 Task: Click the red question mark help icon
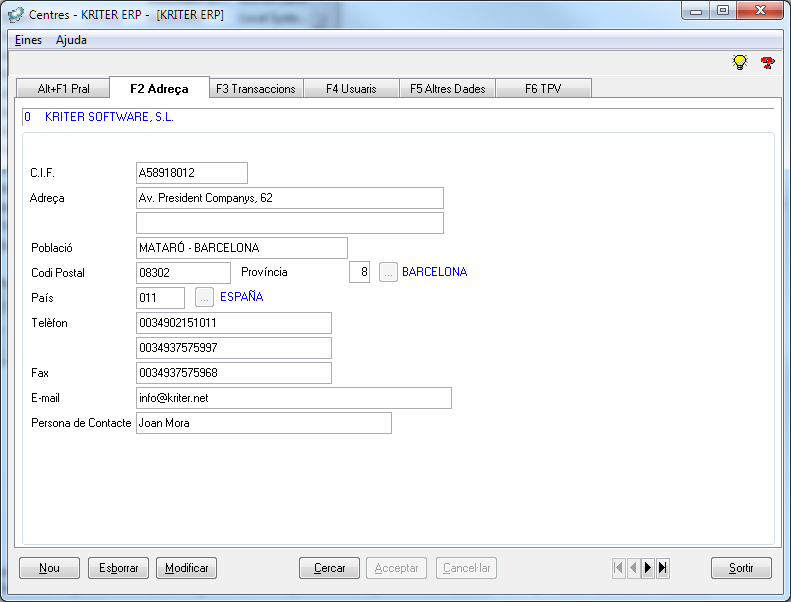[768, 63]
